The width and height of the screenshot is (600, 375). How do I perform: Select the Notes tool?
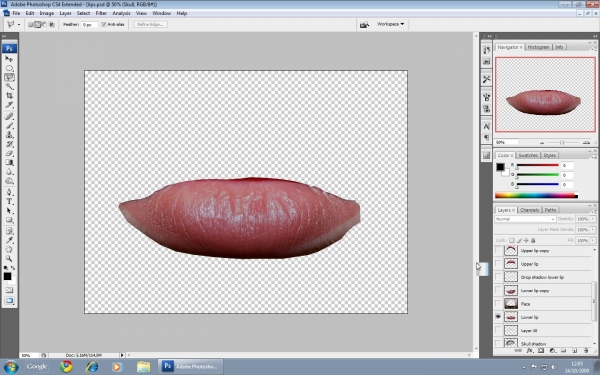[x=9, y=231]
